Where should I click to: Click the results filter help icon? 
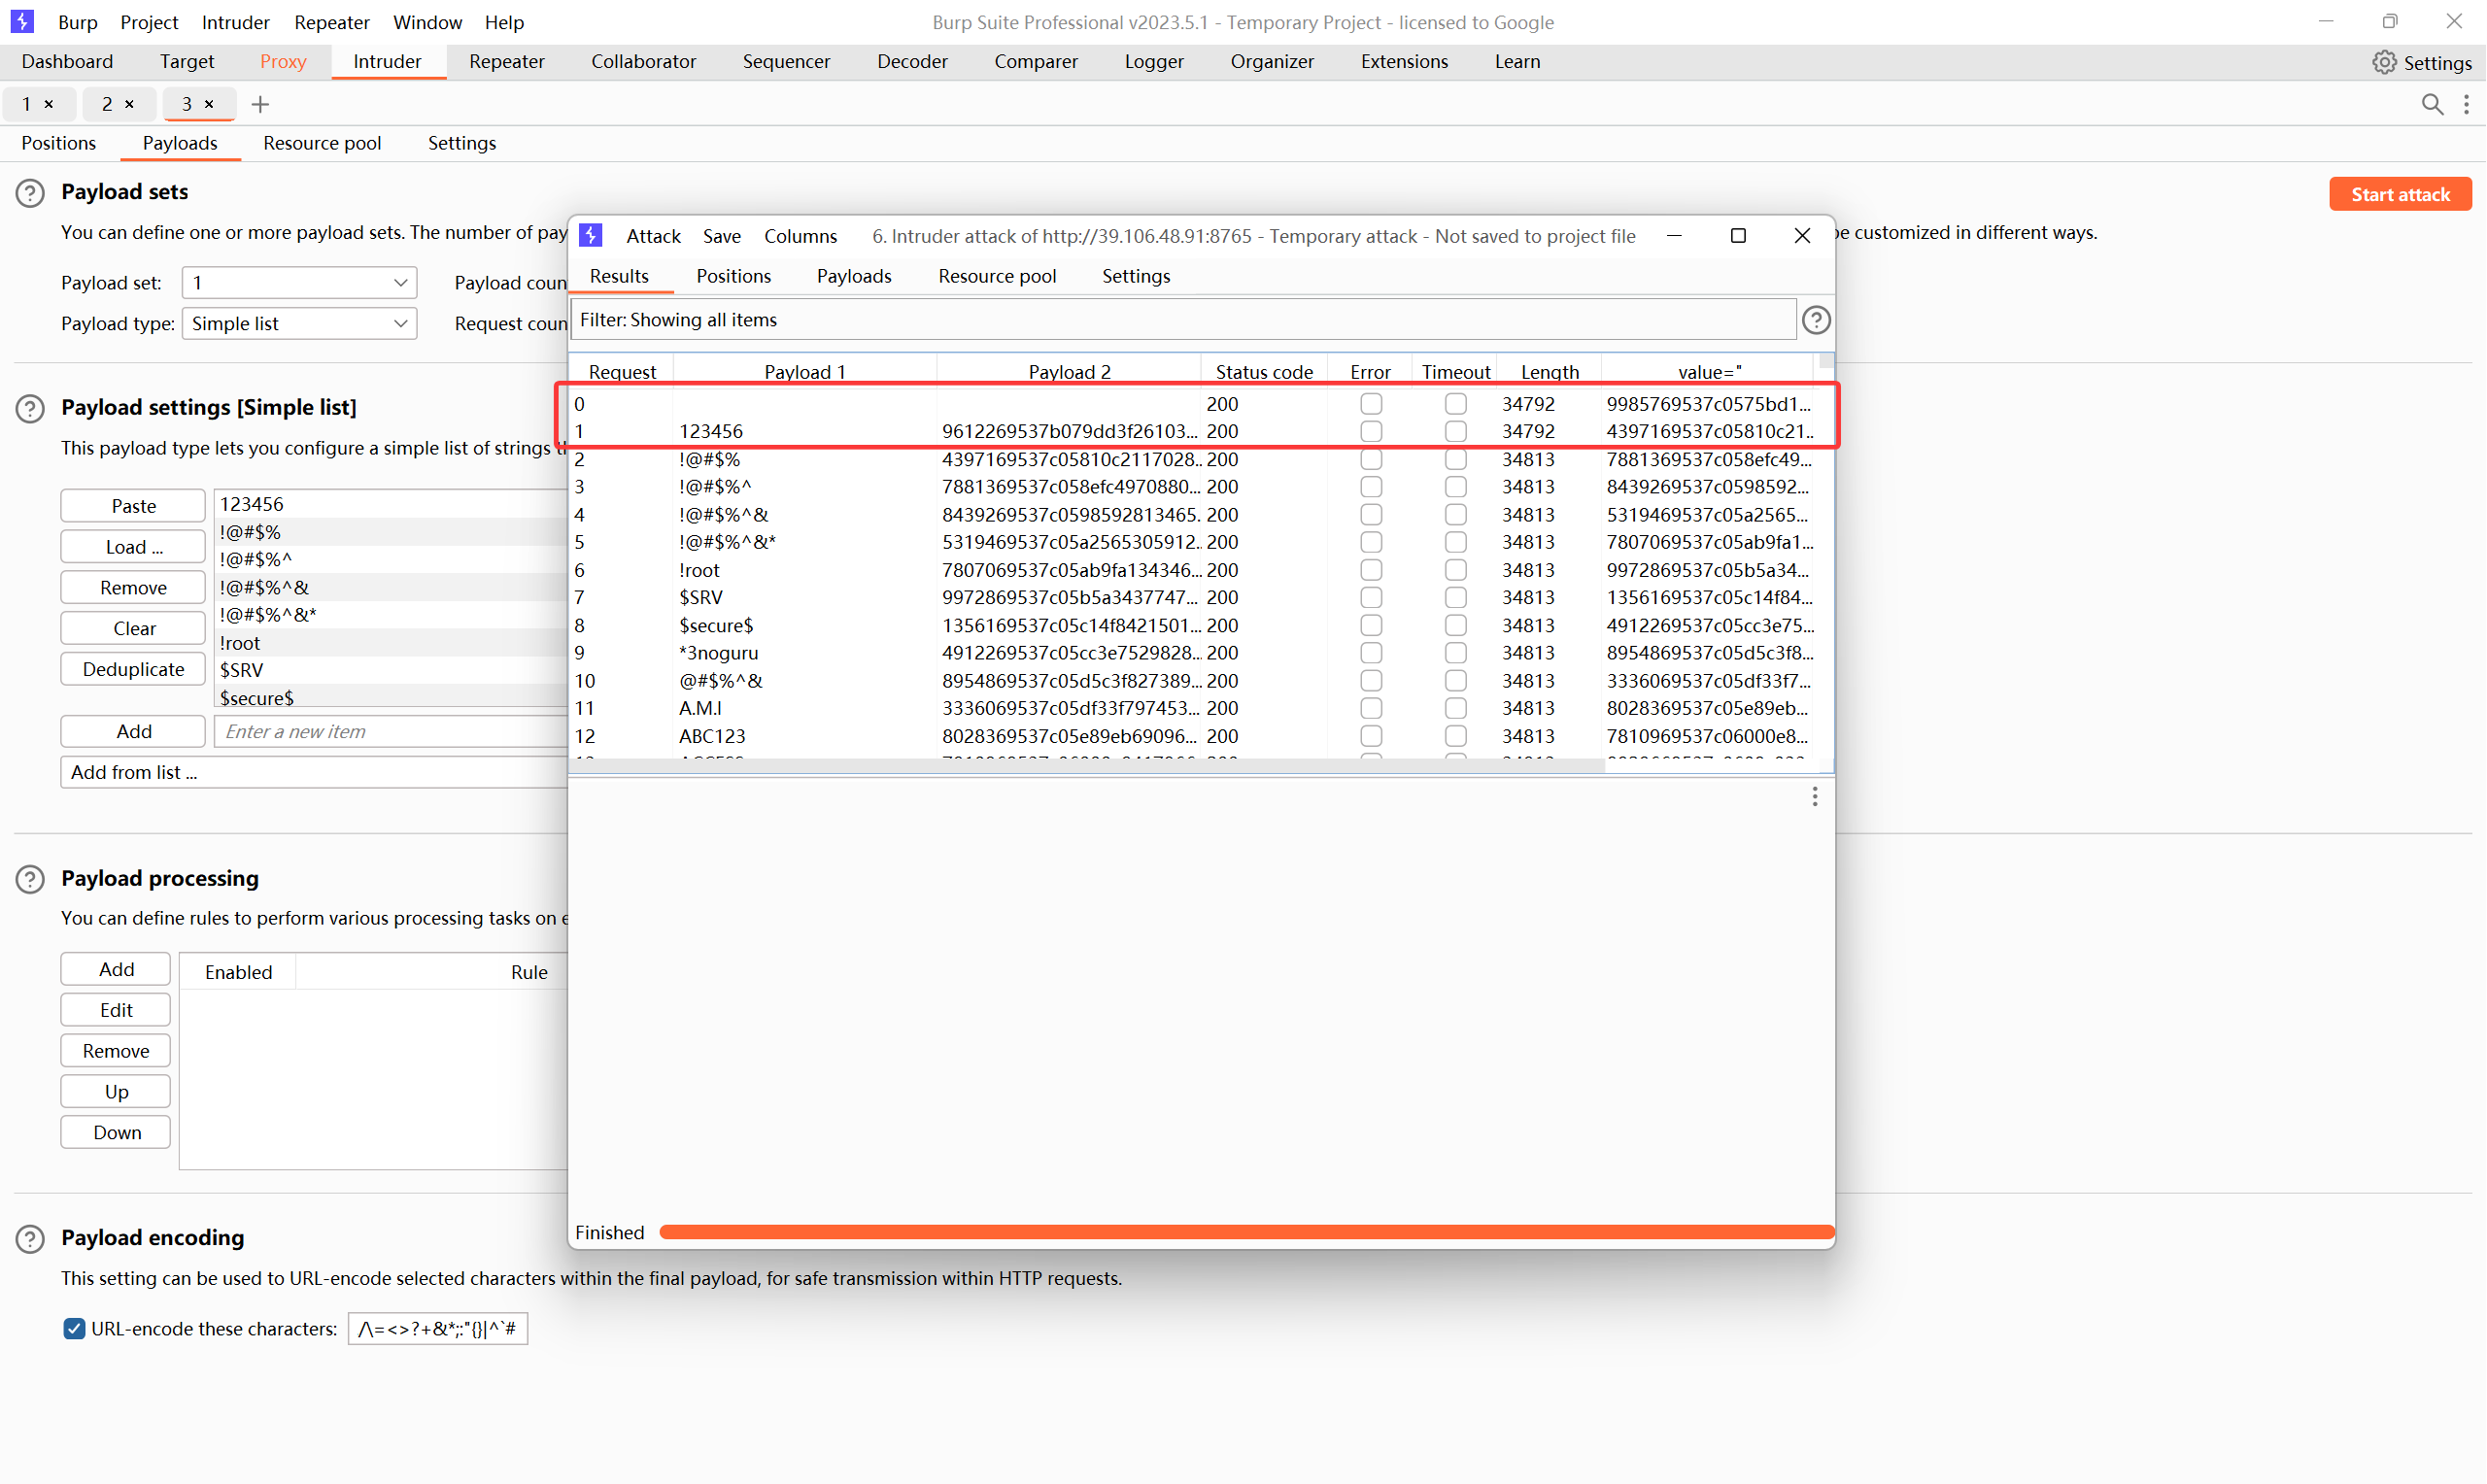click(x=1815, y=320)
